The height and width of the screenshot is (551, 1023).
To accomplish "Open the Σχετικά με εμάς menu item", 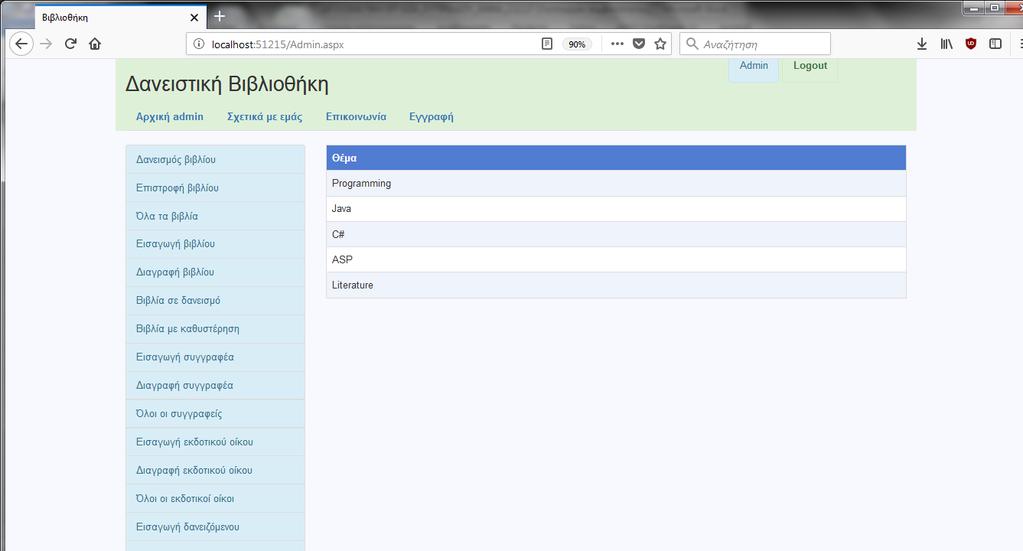I will [x=264, y=117].
